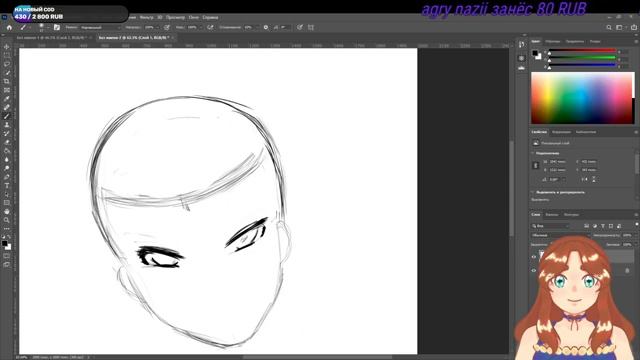Switch to the Образцы tab

point(553,41)
